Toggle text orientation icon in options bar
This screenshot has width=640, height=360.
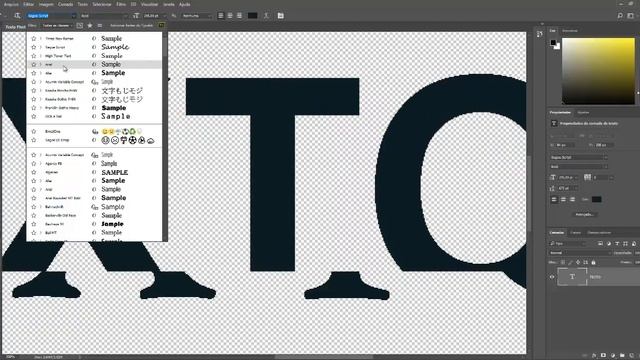point(17,16)
